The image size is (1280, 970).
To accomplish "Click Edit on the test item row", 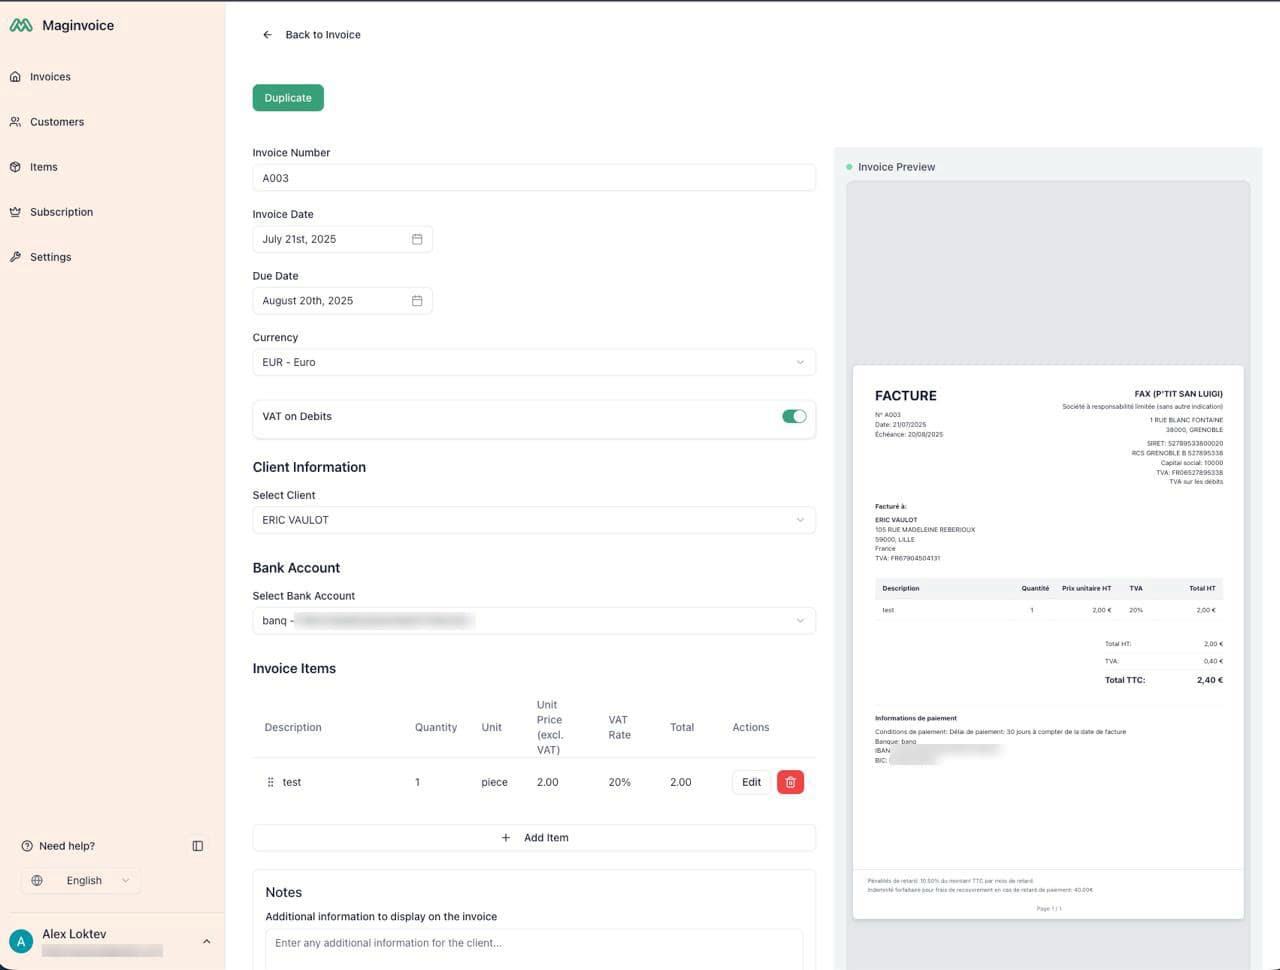I will click(752, 782).
